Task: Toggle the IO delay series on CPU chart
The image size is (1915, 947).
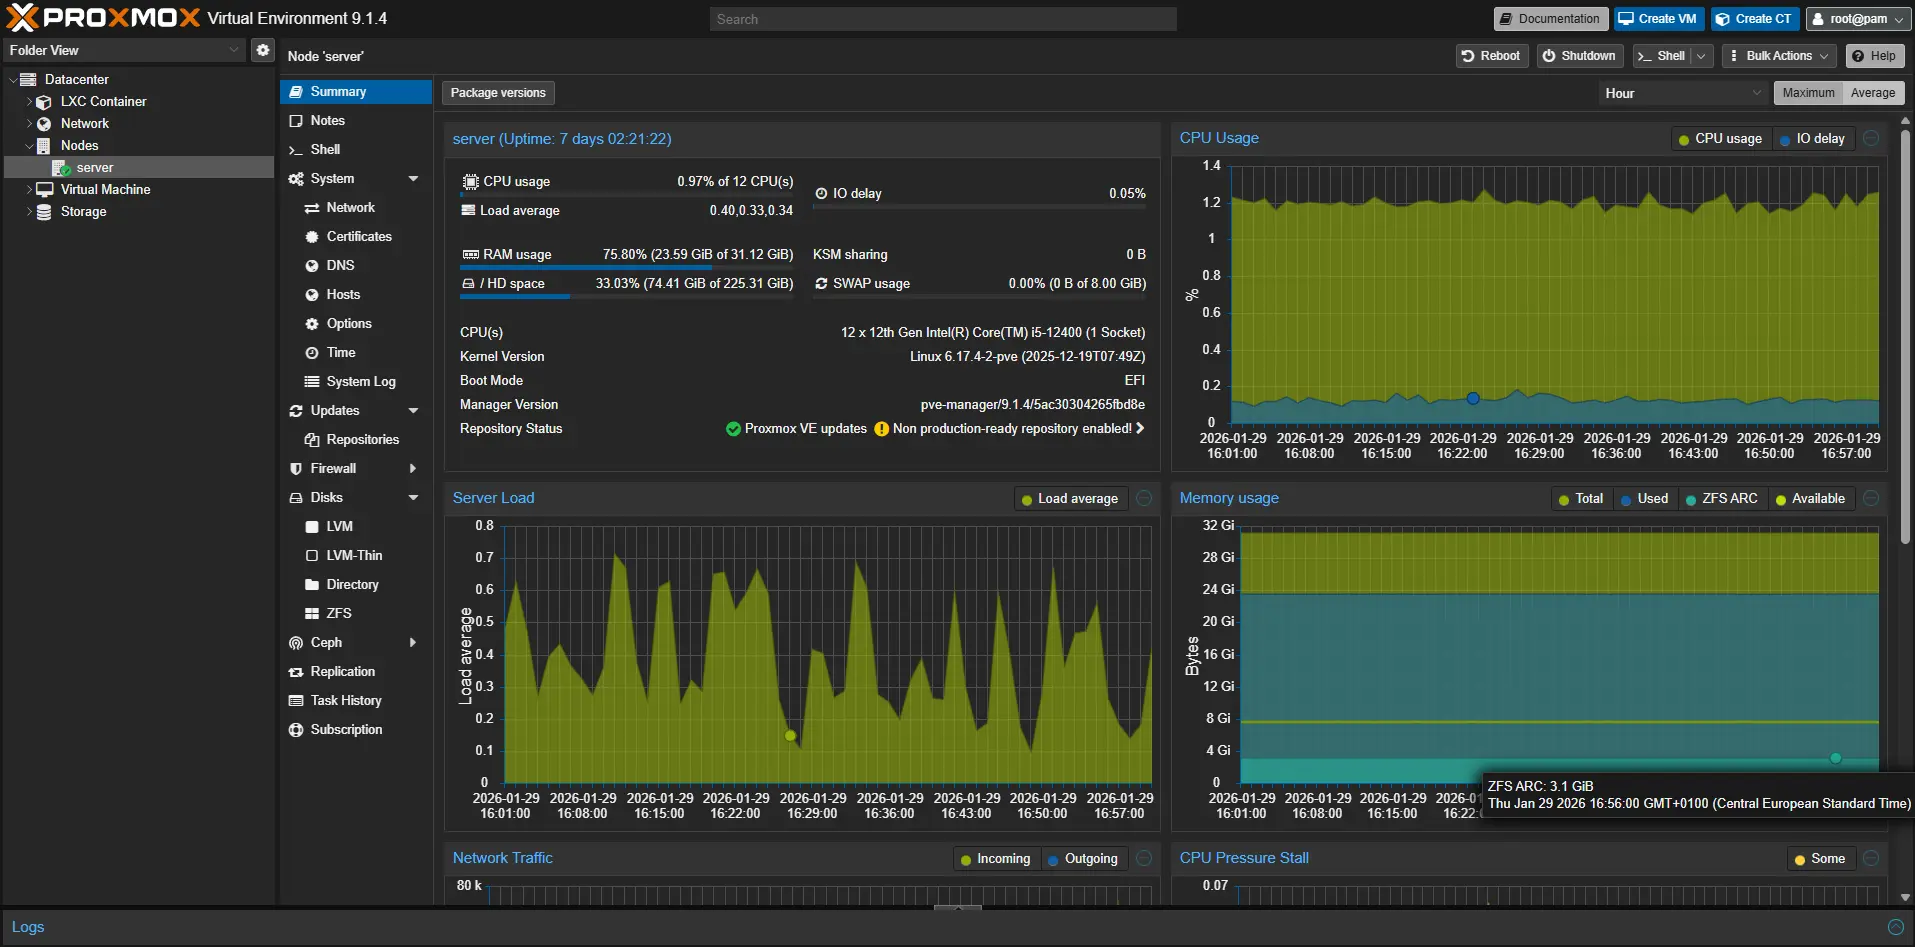Action: pos(1813,138)
